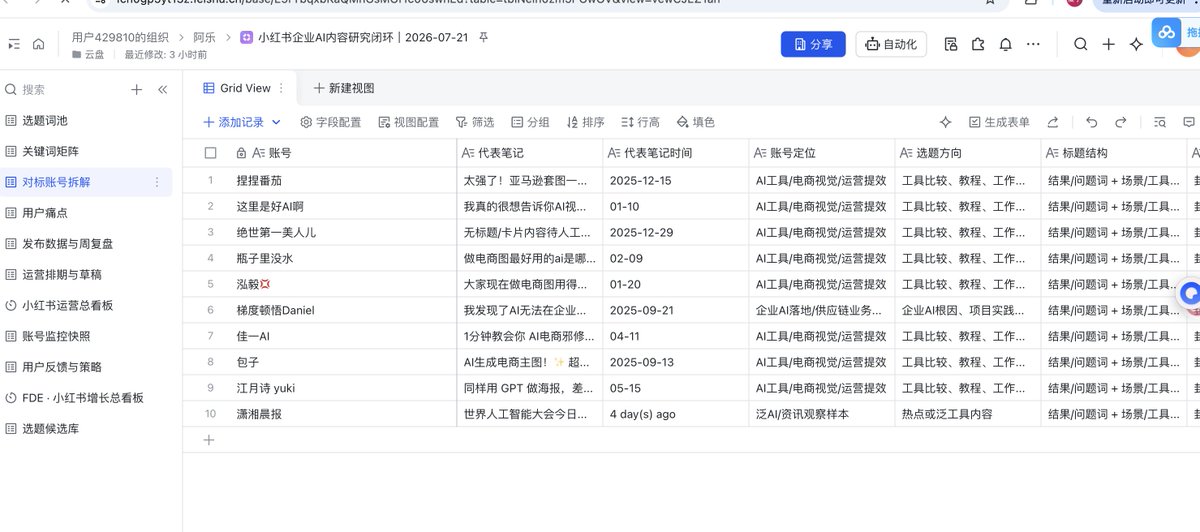Click the header plus create icon
The image size is (1200, 532).
[1108, 44]
